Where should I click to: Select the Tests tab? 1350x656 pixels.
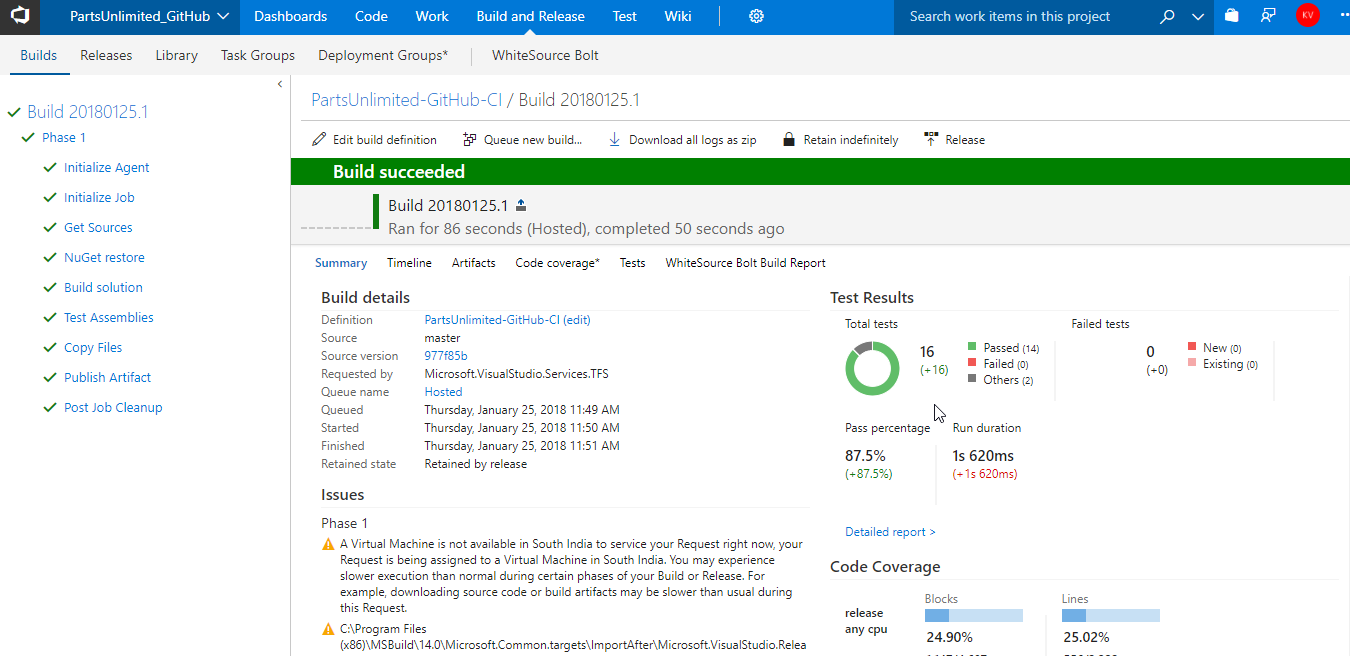click(x=632, y=263)
